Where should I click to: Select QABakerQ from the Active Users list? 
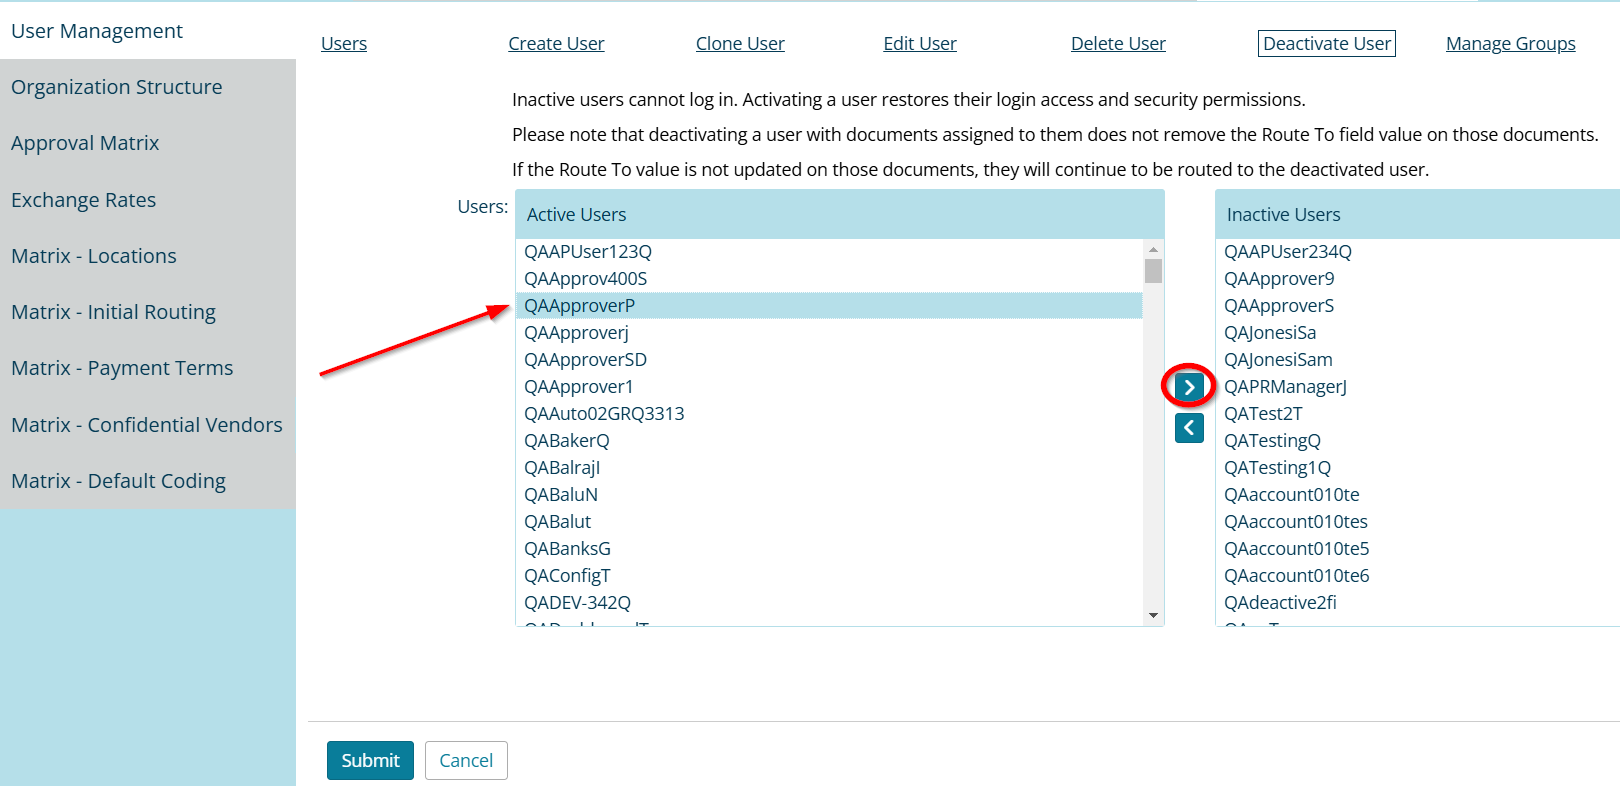pos(567,441)
